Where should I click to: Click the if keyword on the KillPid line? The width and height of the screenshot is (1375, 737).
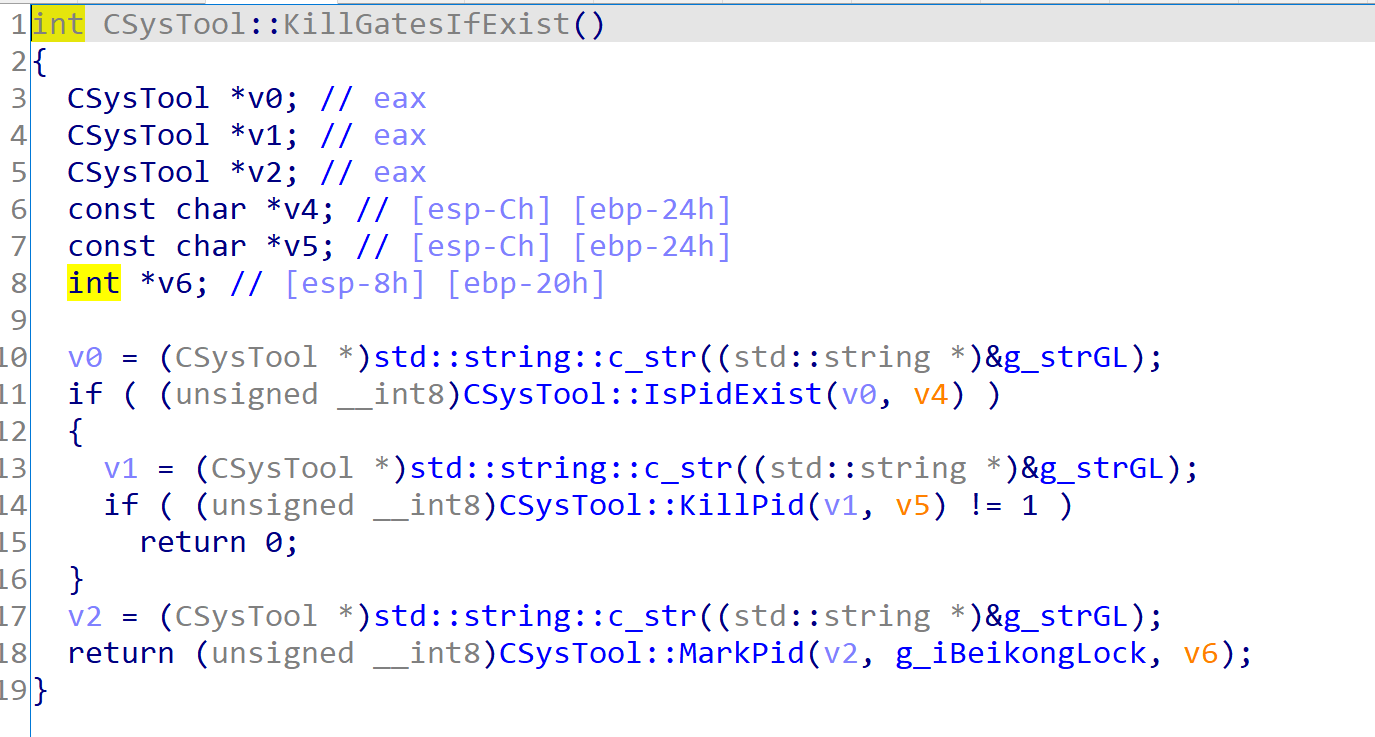(x=121, y=505)
